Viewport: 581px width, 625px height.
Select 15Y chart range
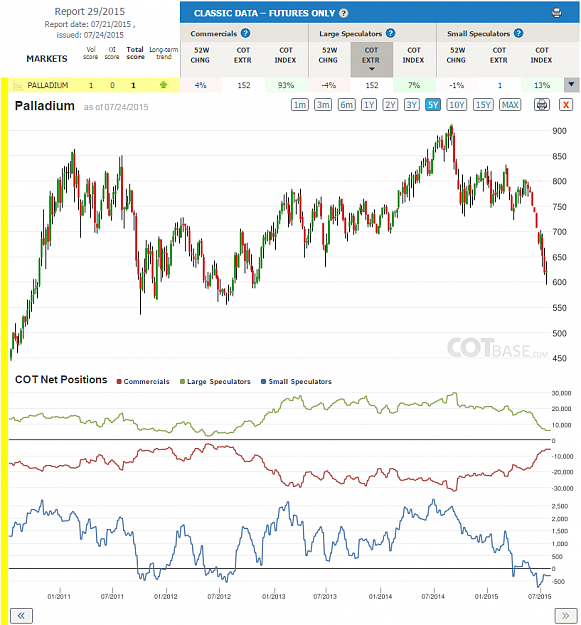click(x=483, y=105)
